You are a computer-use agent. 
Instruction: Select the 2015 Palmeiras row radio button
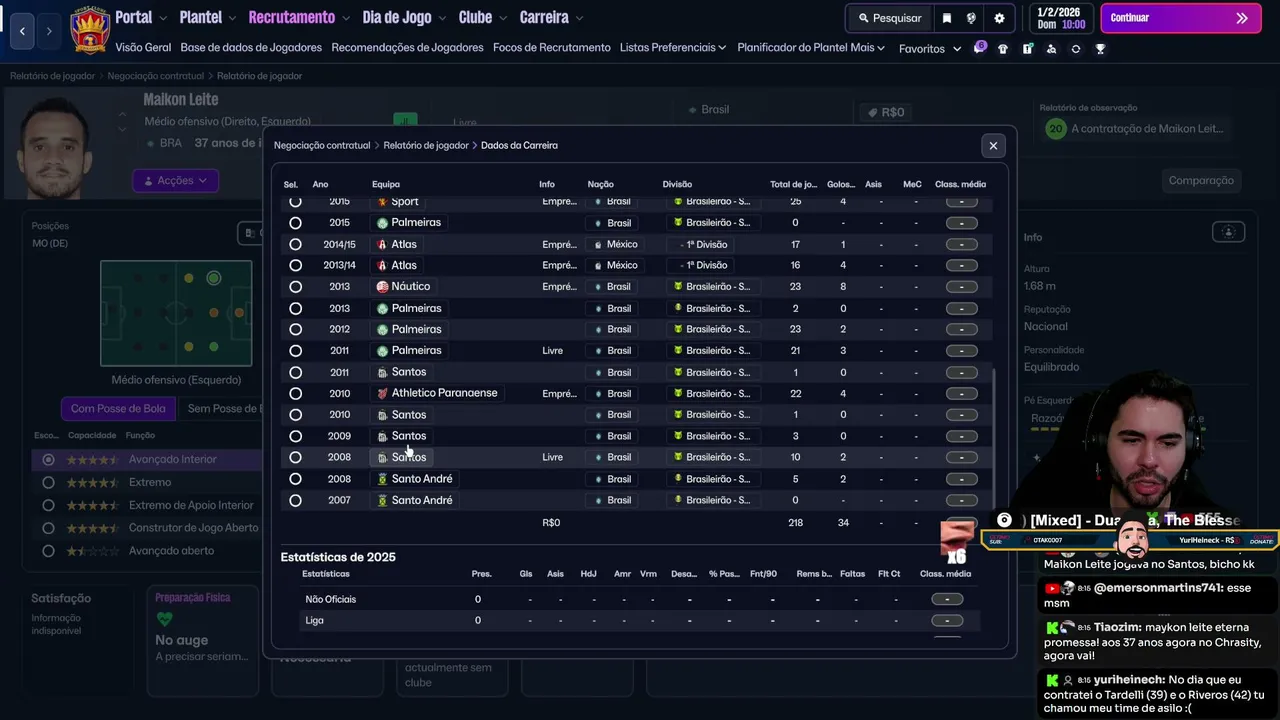[295, 223]
